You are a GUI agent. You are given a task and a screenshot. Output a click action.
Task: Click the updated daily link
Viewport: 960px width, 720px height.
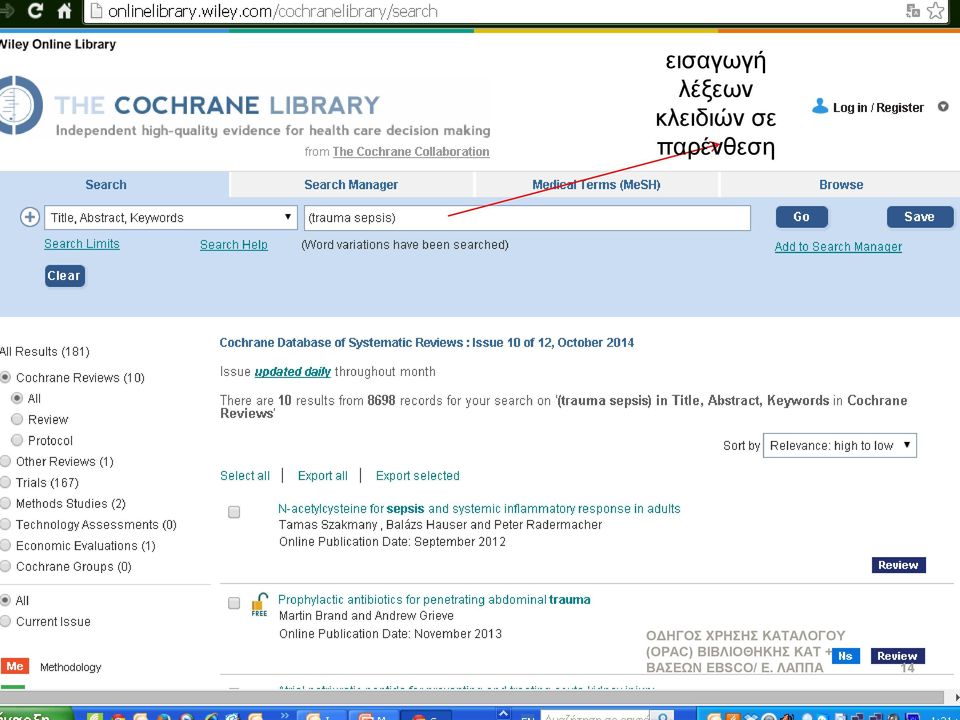[x=292, y=372]
